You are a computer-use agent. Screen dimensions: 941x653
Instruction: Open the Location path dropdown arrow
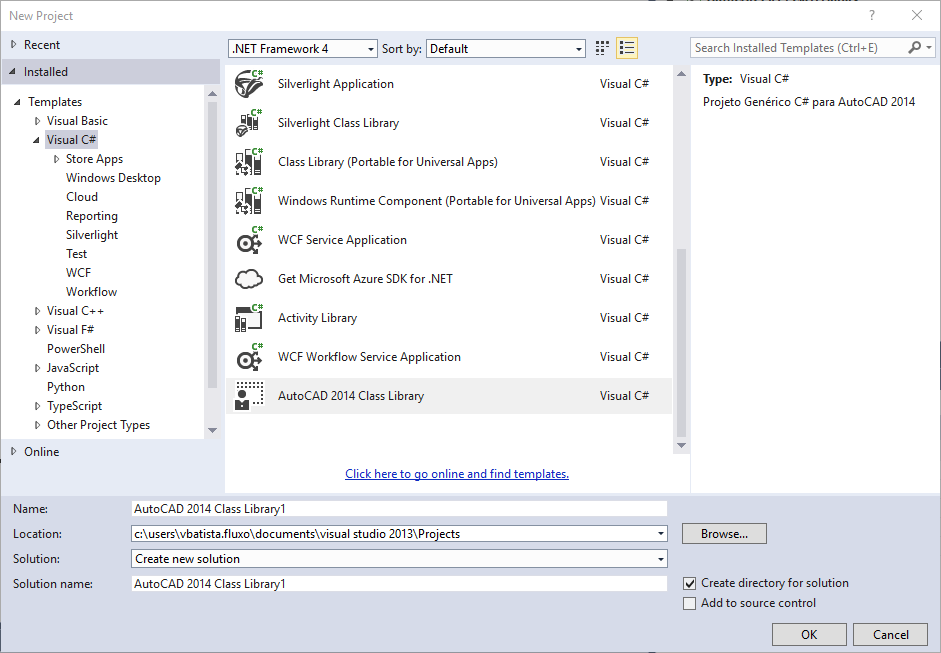coord(660,534)
